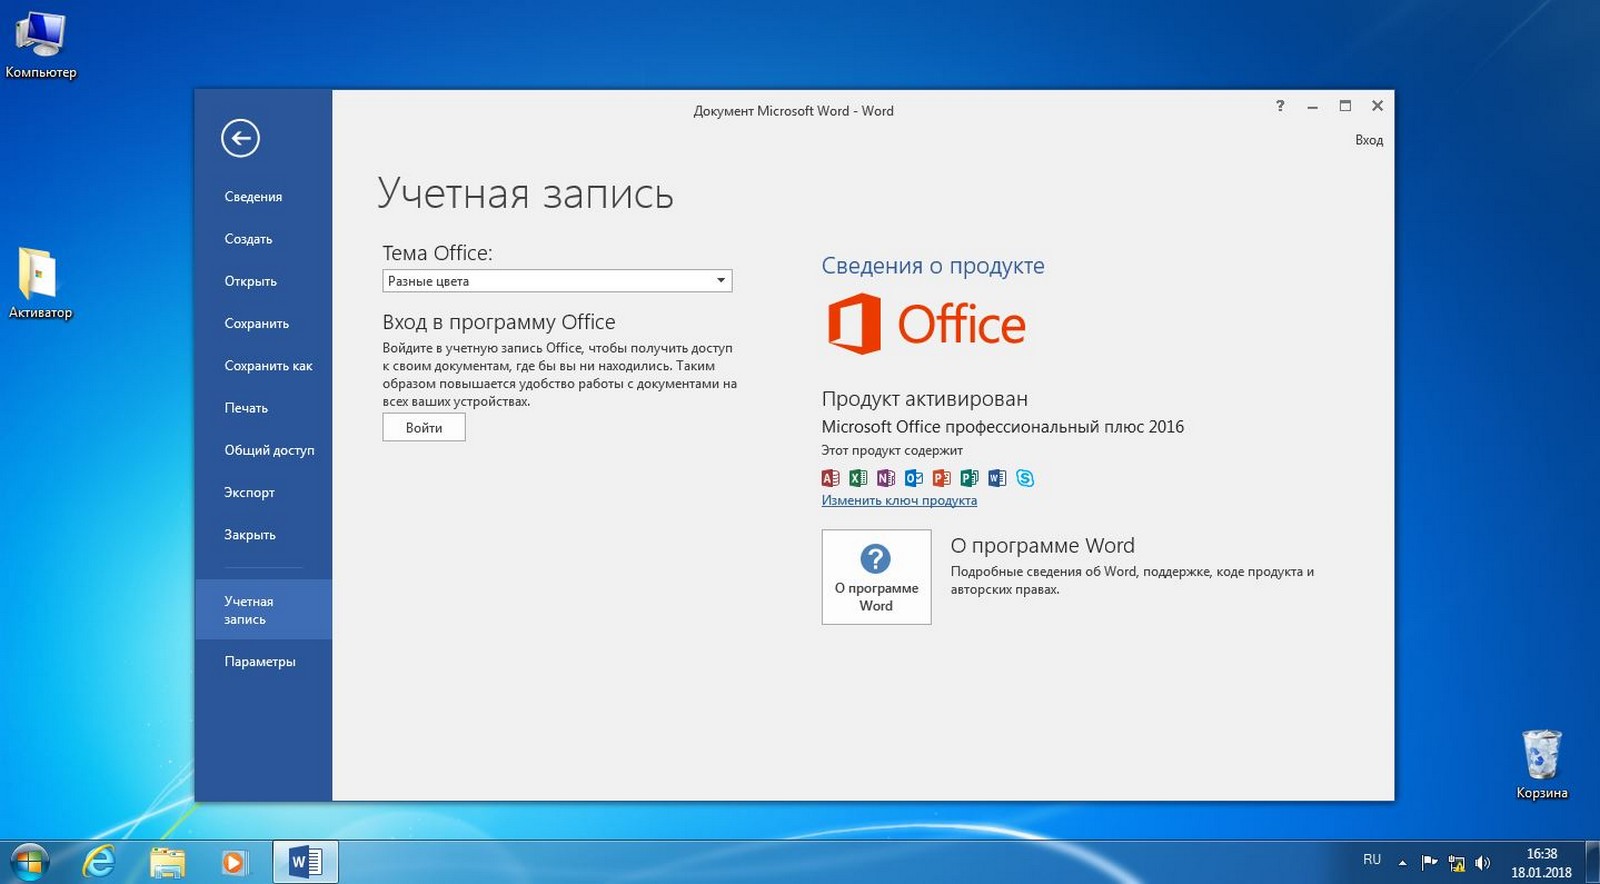Click the Microsoft Office профессиональный плюс 2016 text
The width and height of the screenshot is (1600, 884).
[1002, 427]
